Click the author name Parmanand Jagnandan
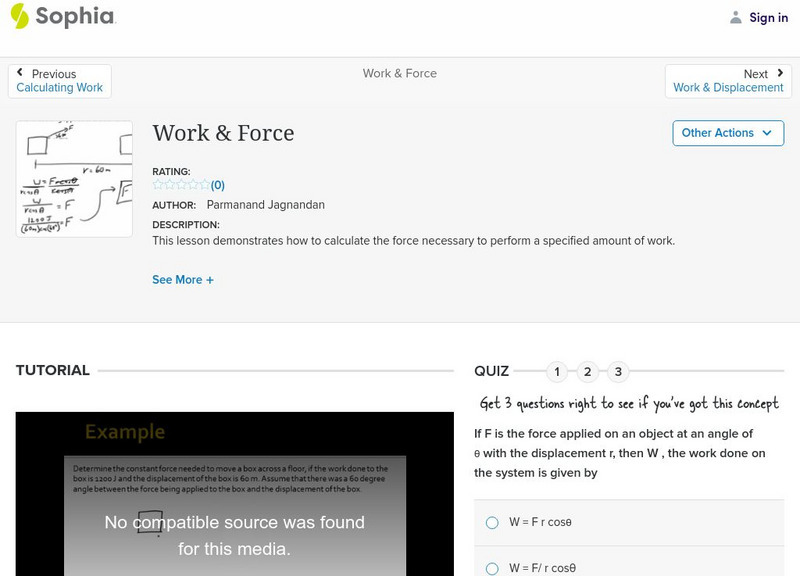 coord(265,205)
